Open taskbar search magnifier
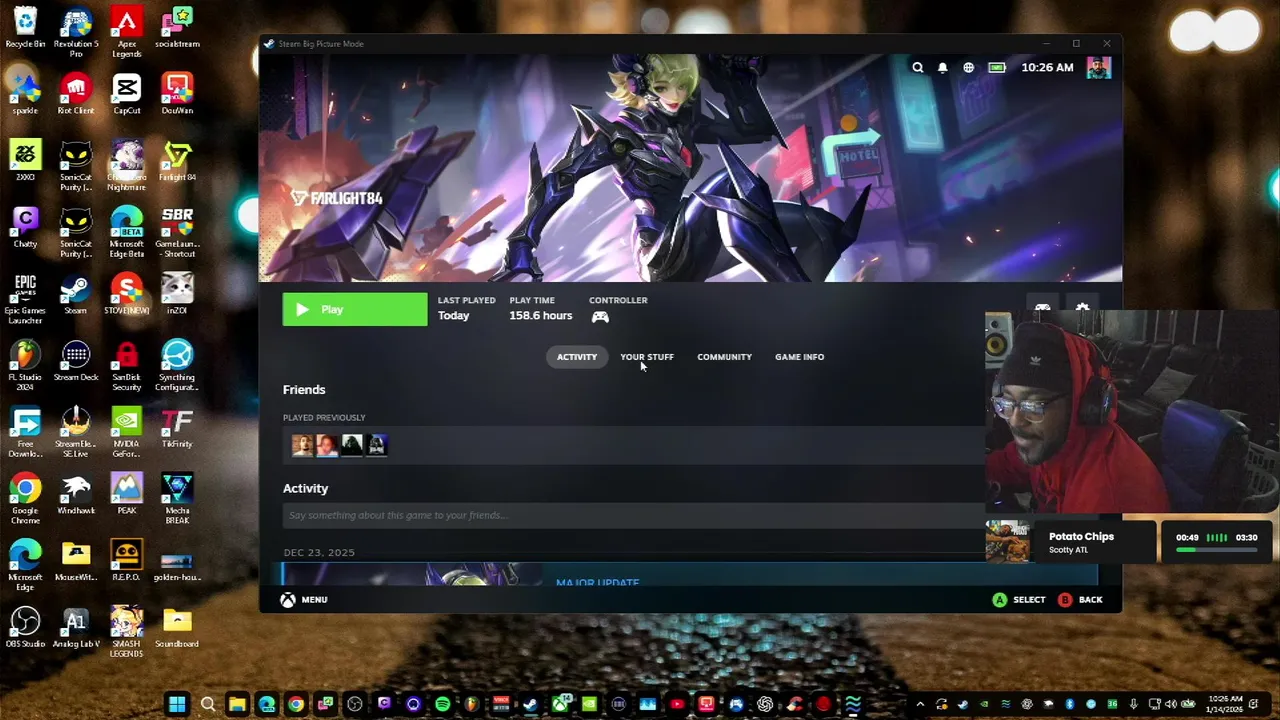This screenshot has height=720, width=1280. pos(208,705)
